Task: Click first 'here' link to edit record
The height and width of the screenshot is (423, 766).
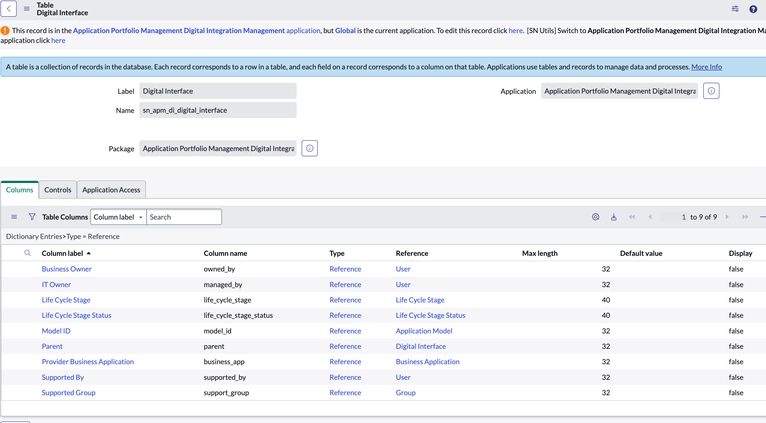Action: pos(515,30)
